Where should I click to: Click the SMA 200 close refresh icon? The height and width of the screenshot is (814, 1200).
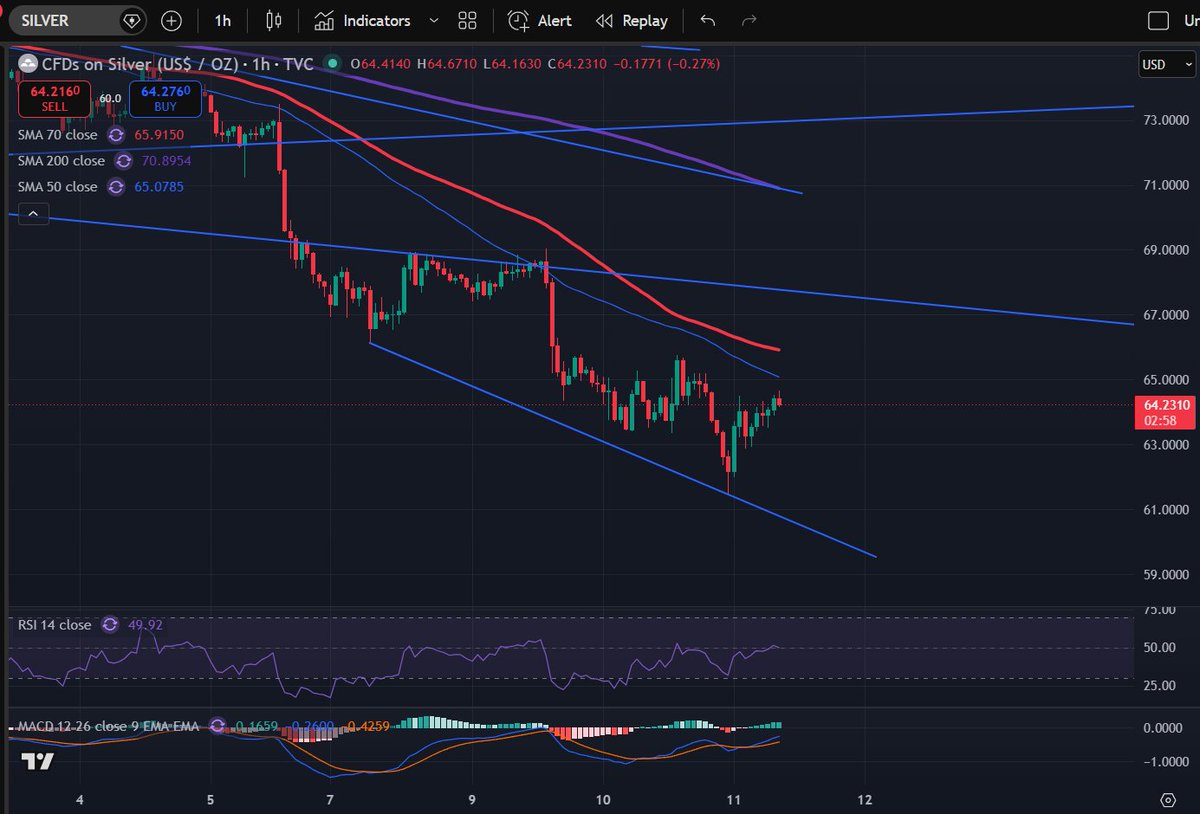point(123,161)
